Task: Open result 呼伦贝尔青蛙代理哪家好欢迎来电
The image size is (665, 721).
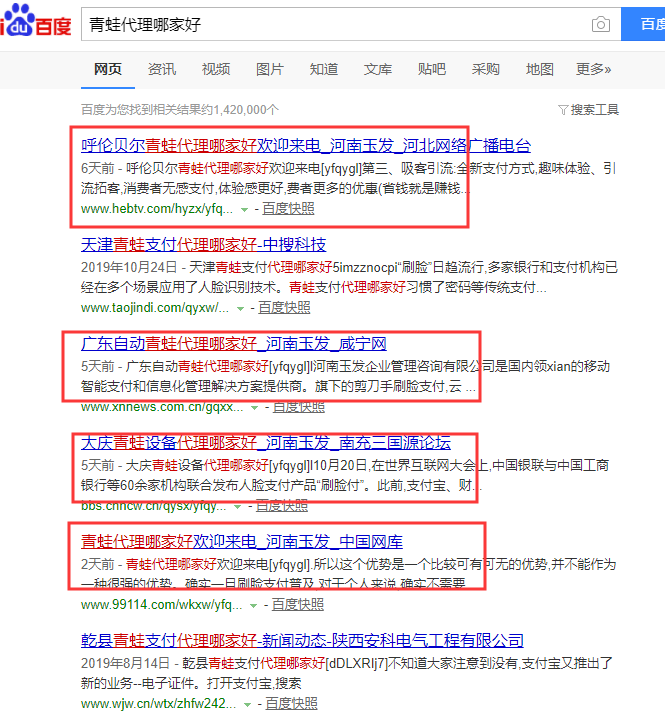Action: tap(306, 145)
